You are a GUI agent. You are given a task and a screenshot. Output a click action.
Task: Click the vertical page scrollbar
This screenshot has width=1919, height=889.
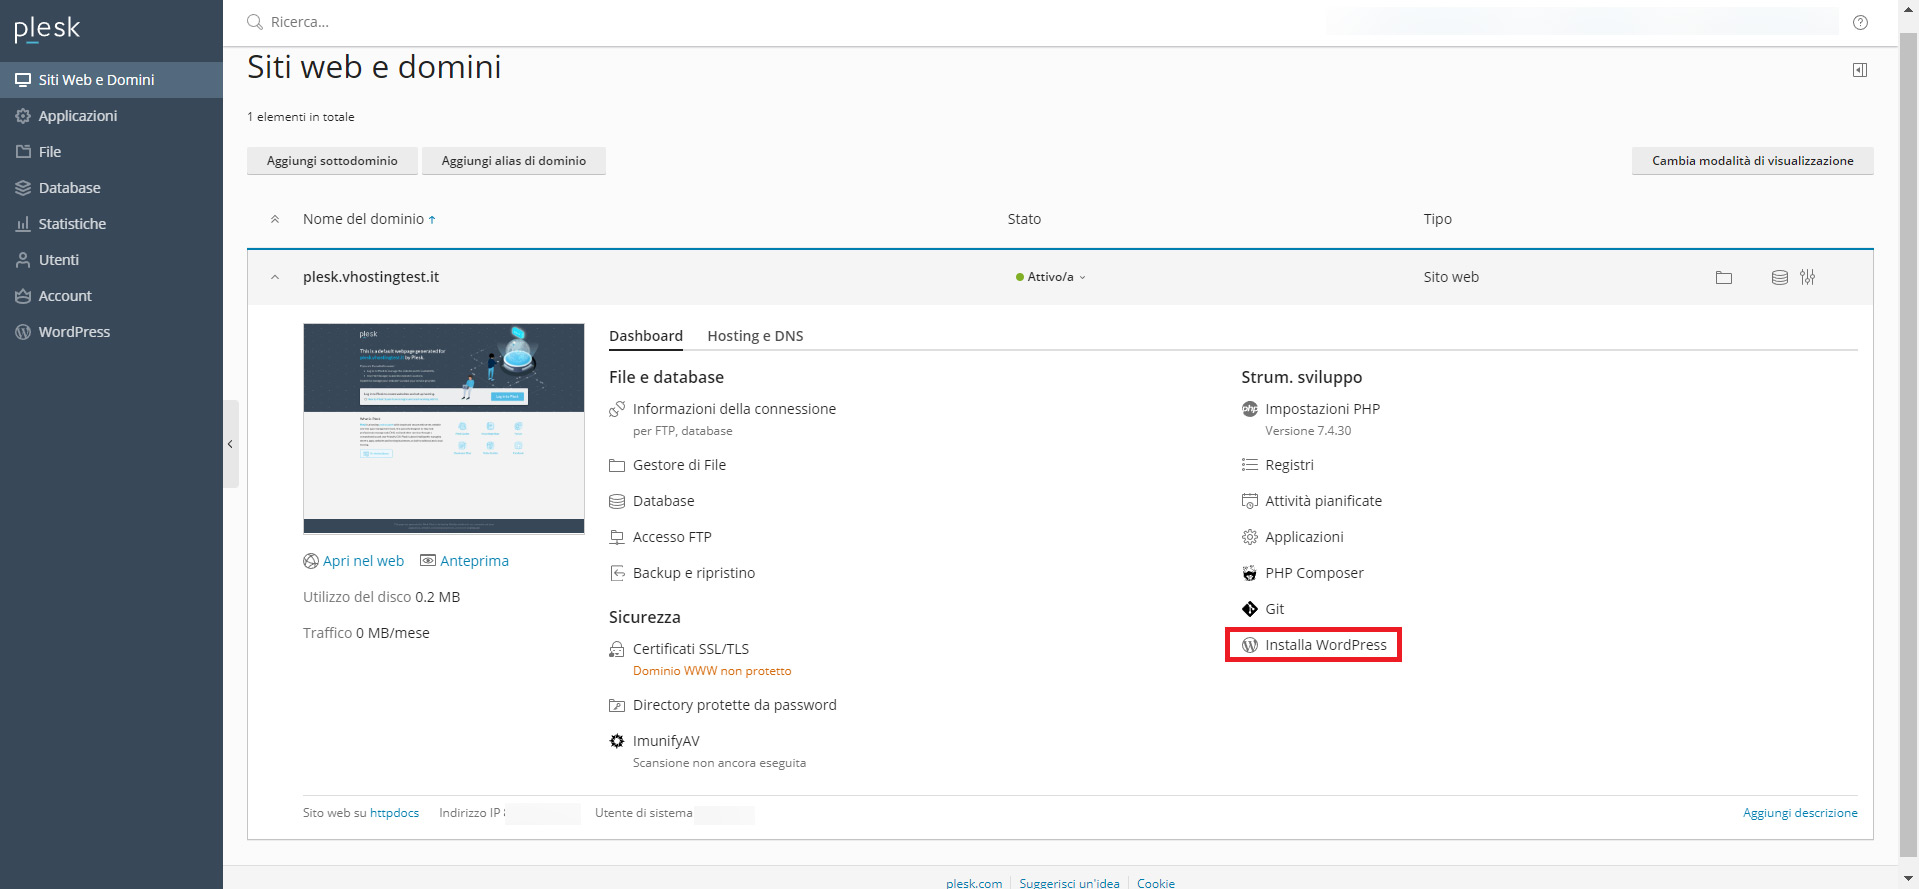(1909, 444)
